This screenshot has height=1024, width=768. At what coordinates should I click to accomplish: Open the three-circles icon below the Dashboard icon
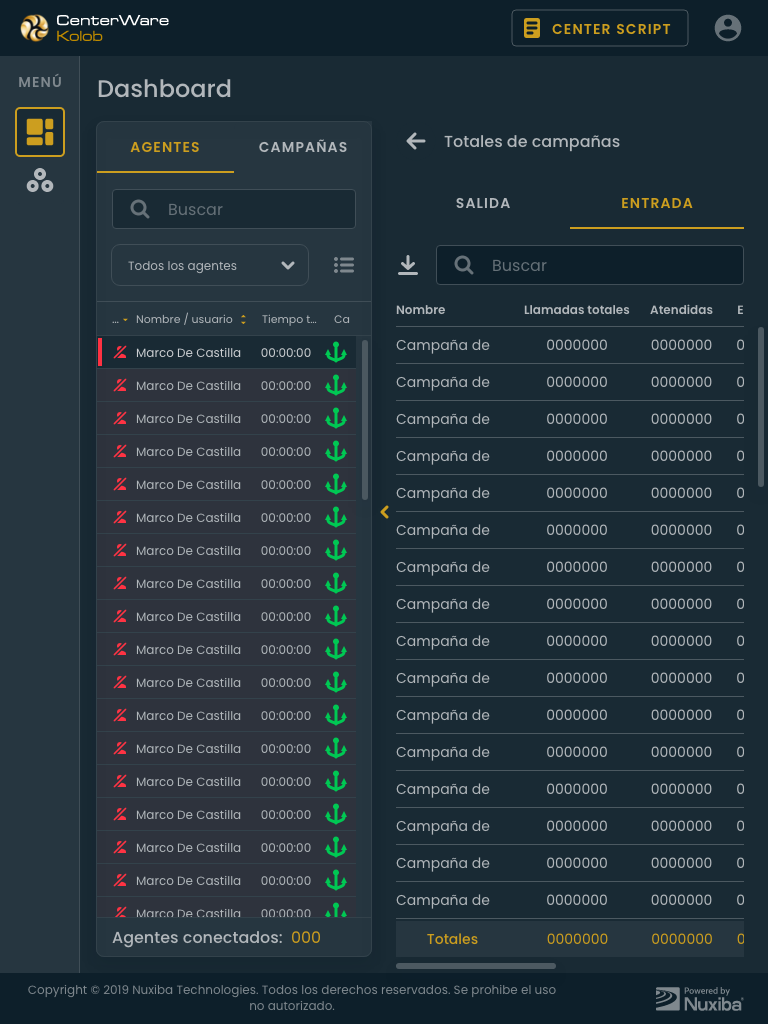click(40, 180)
